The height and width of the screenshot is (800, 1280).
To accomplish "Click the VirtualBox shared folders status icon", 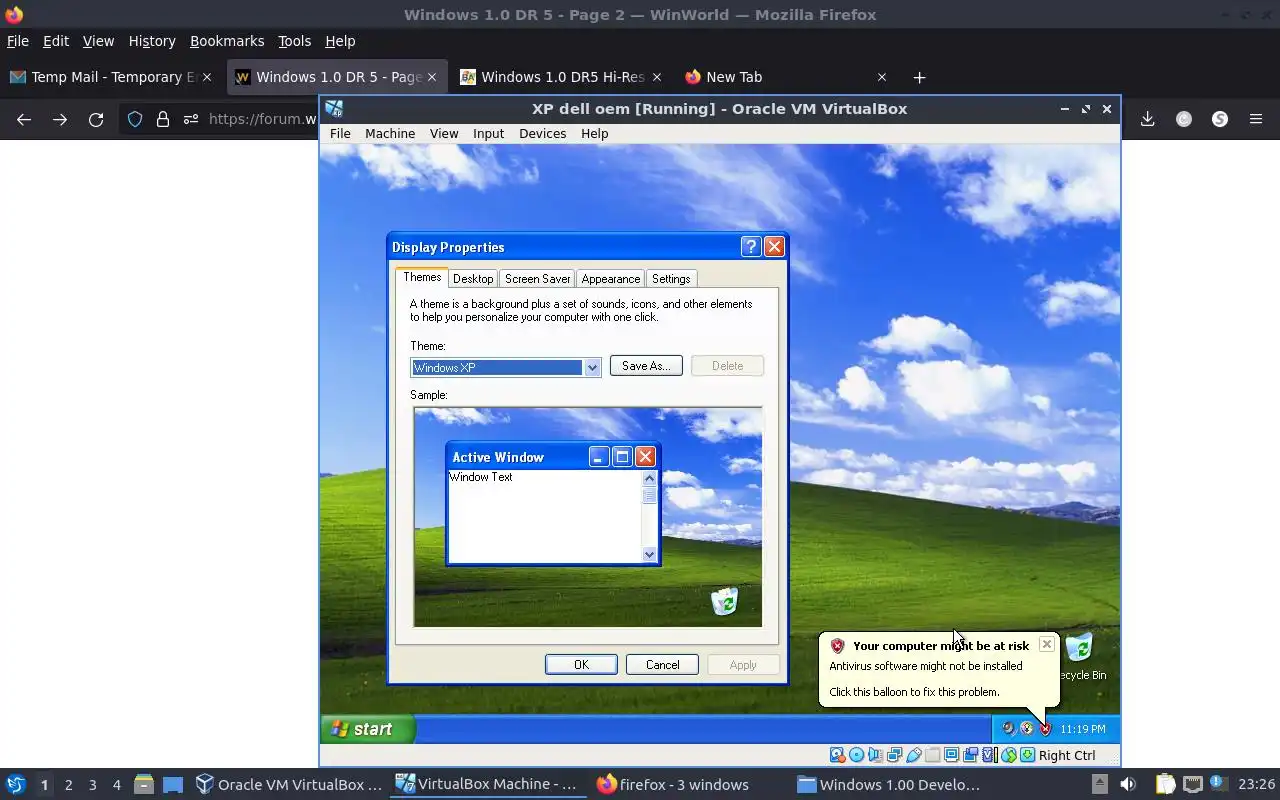I will click(932, 755).
